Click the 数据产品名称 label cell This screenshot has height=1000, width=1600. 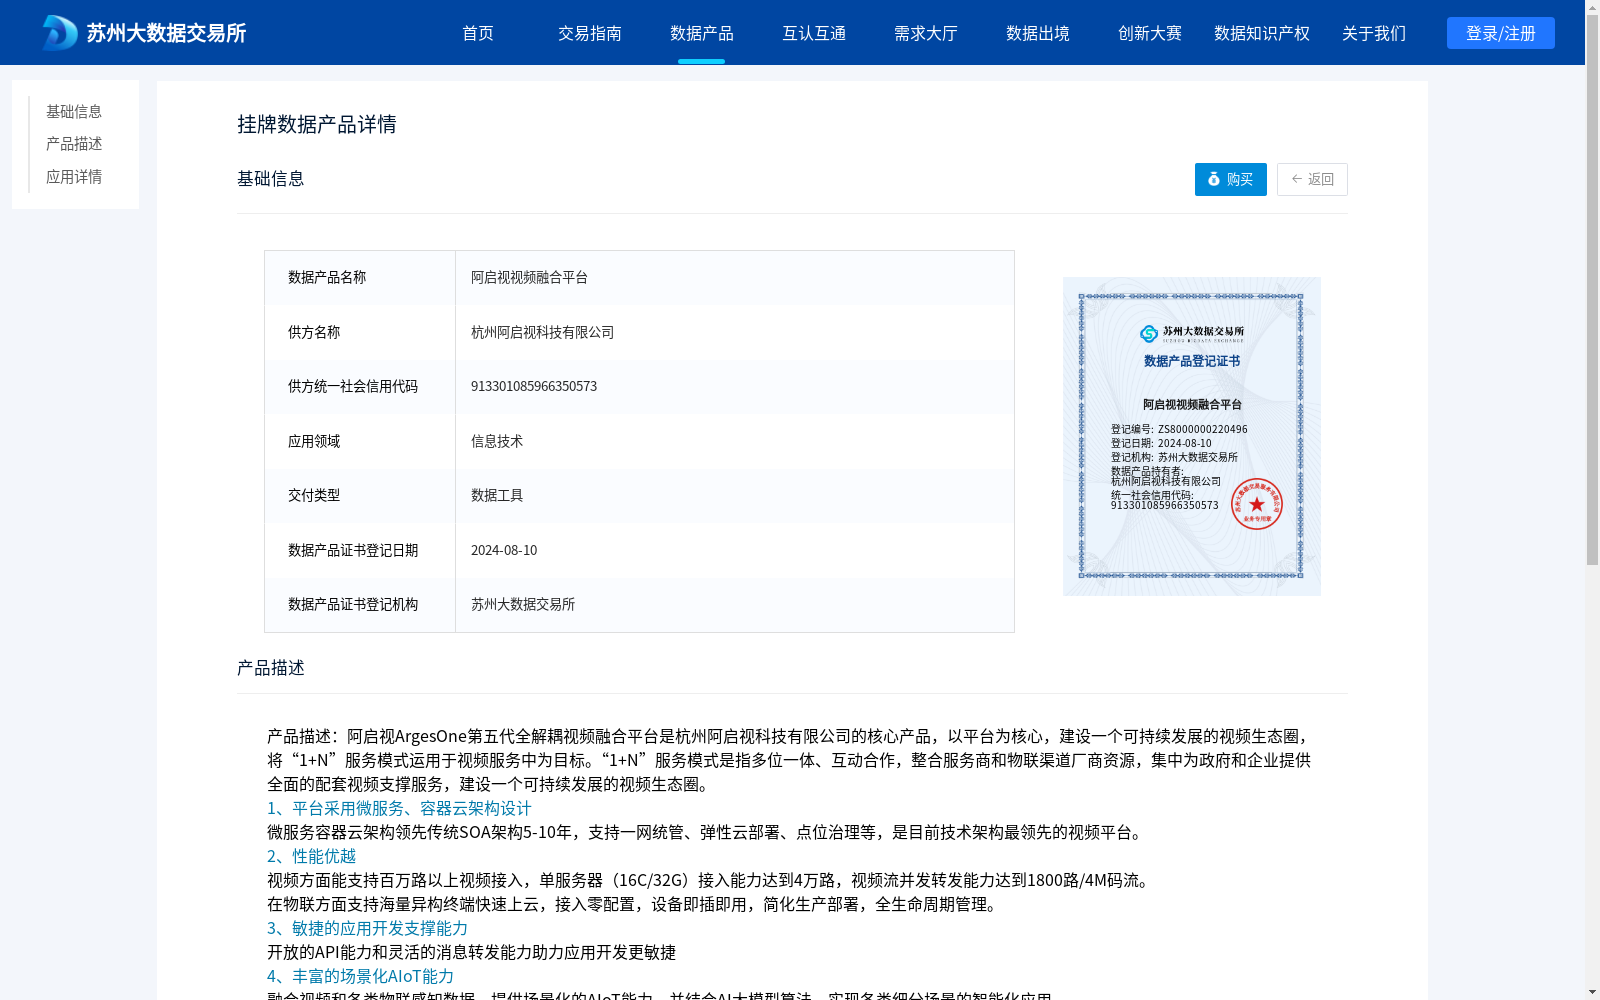click(x=360, y=277)
